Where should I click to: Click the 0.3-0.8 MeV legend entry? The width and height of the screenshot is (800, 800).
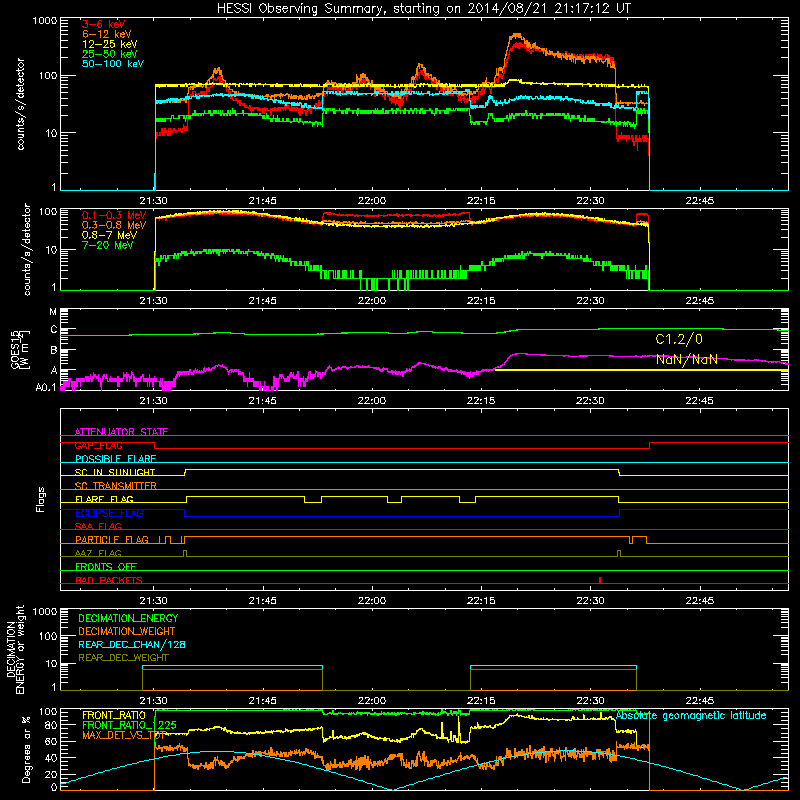point(114,225)
